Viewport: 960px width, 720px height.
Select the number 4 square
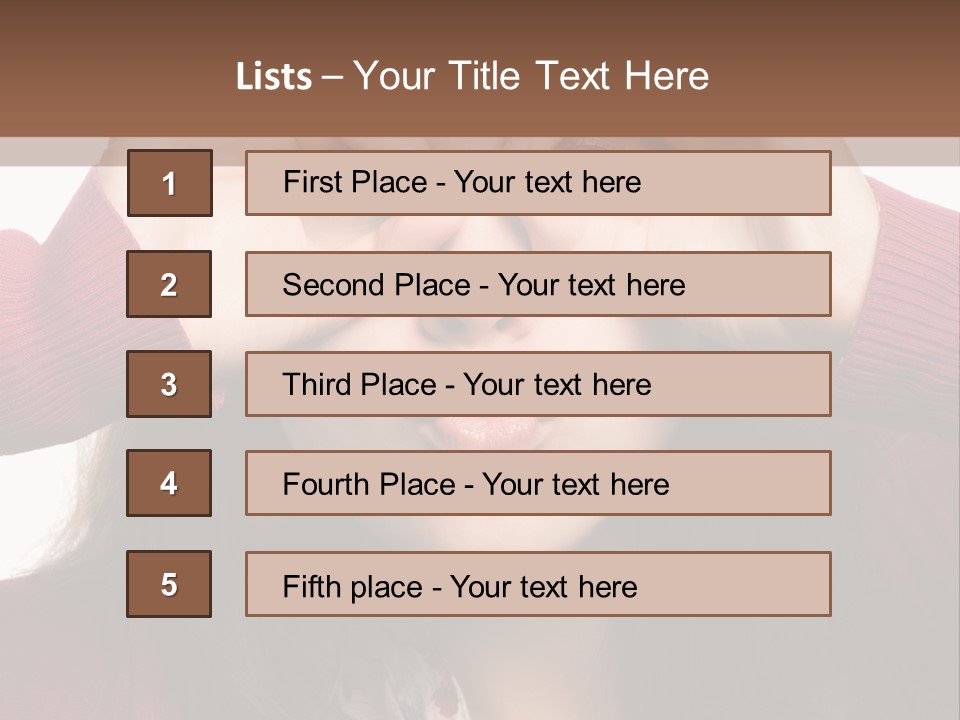[x=169, y=484]
